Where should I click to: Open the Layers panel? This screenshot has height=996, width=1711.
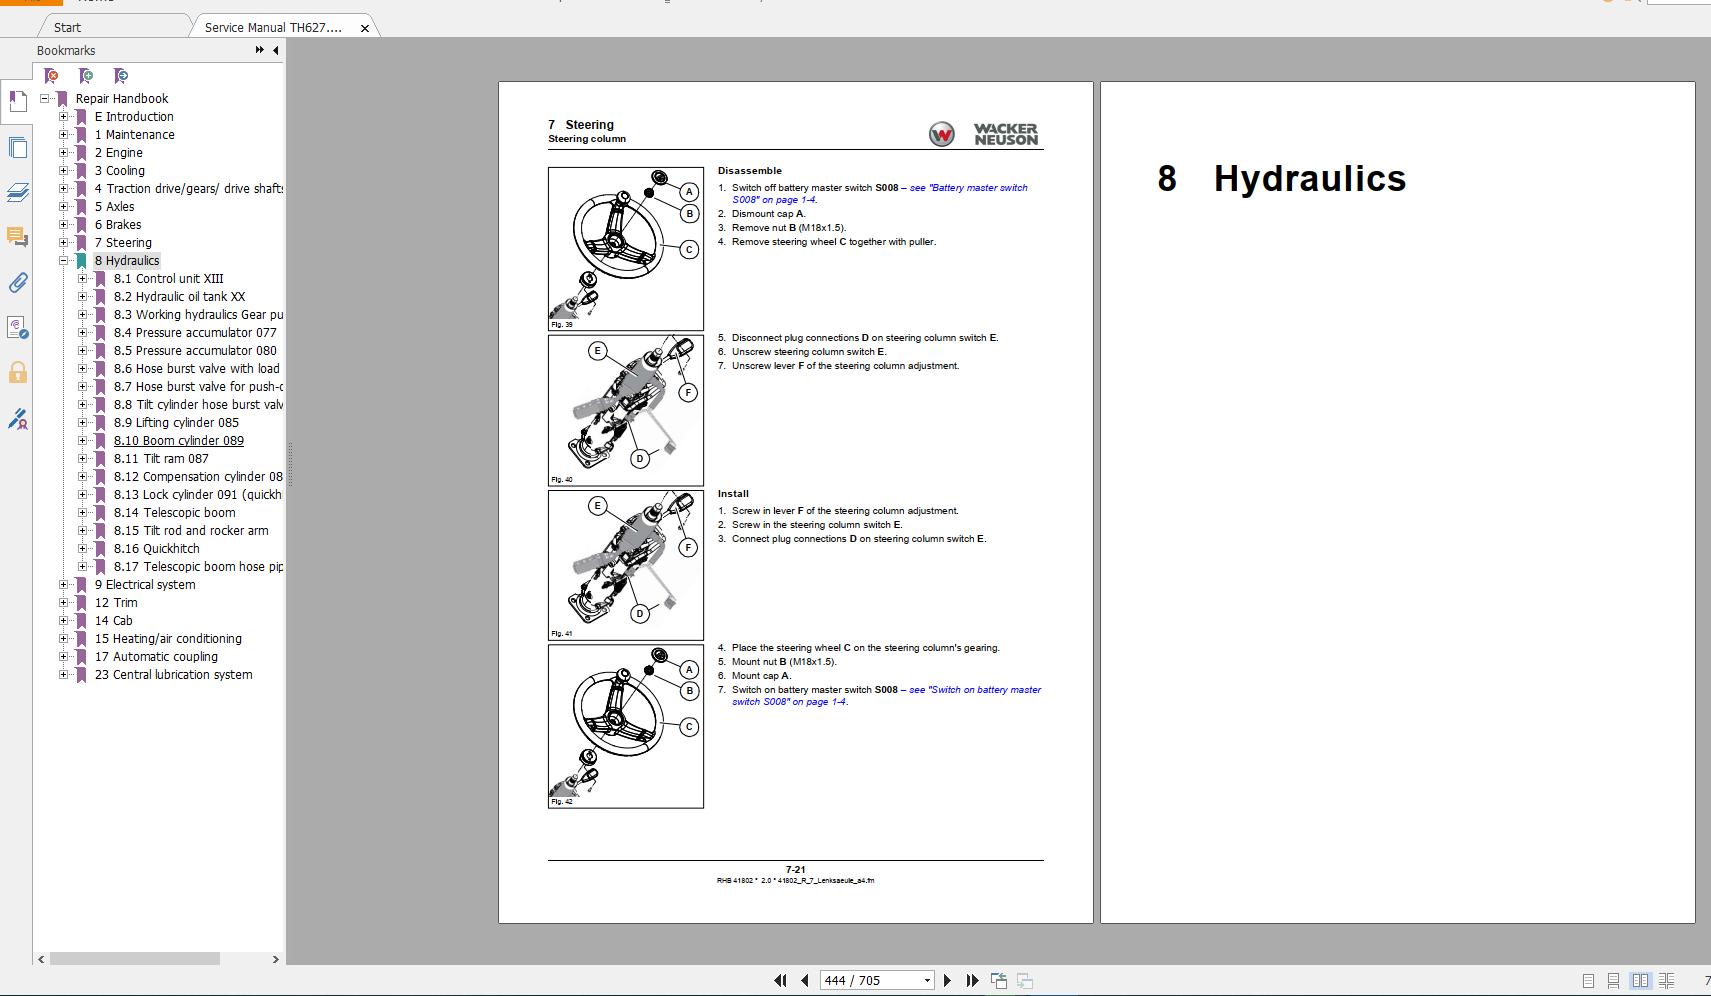18,193
